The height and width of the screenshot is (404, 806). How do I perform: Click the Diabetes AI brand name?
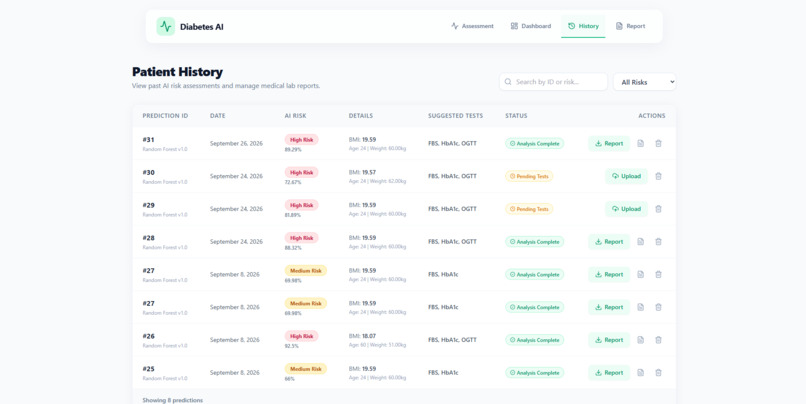(x=202, y=27)
